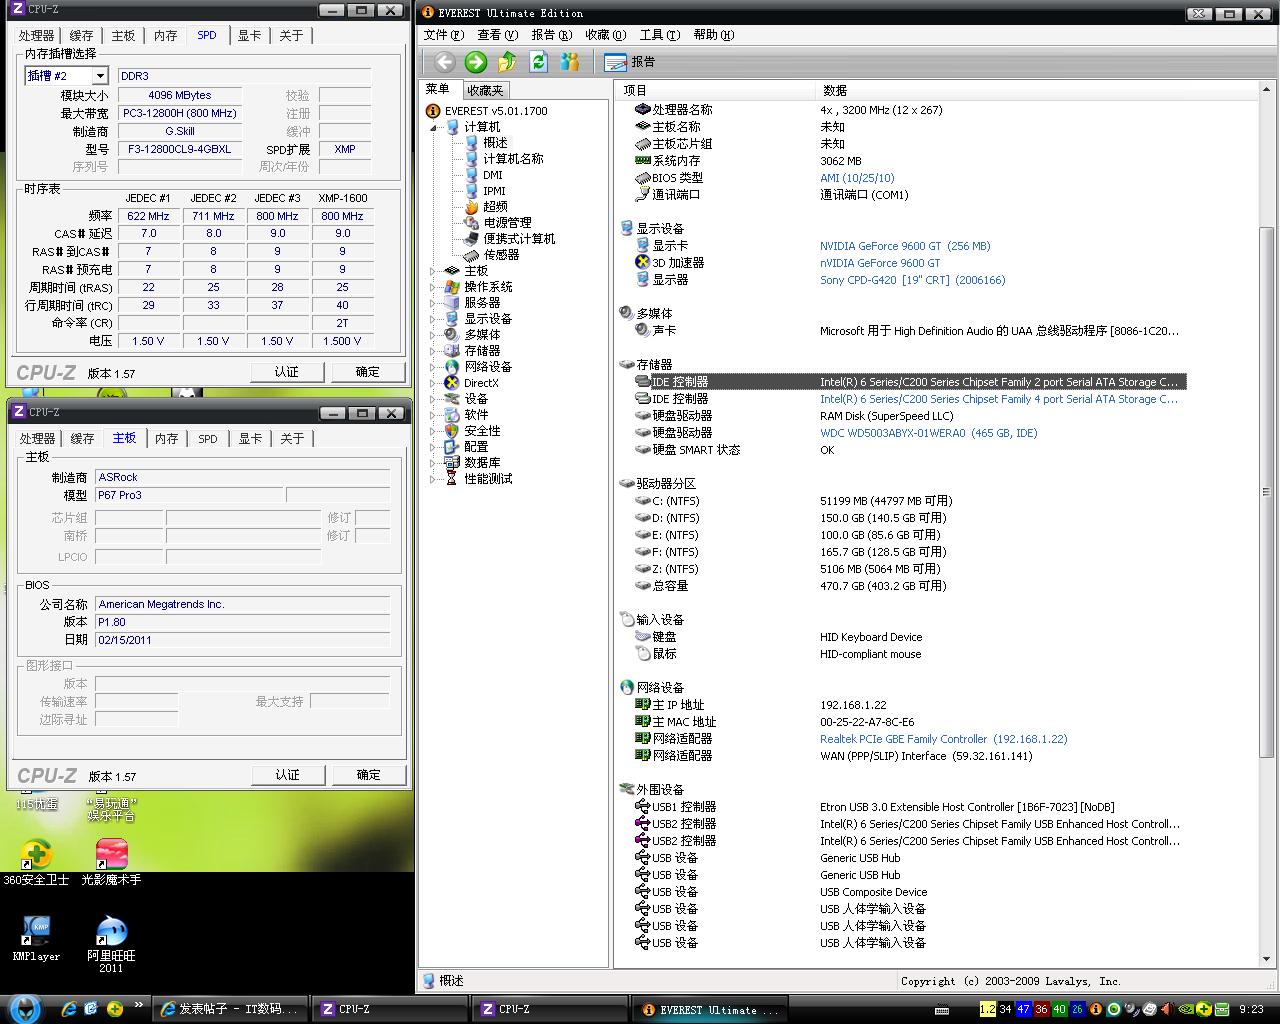Open the AMI (10/25/10) BIOS link
1280x1024 pixels.
tap(857, 178)
